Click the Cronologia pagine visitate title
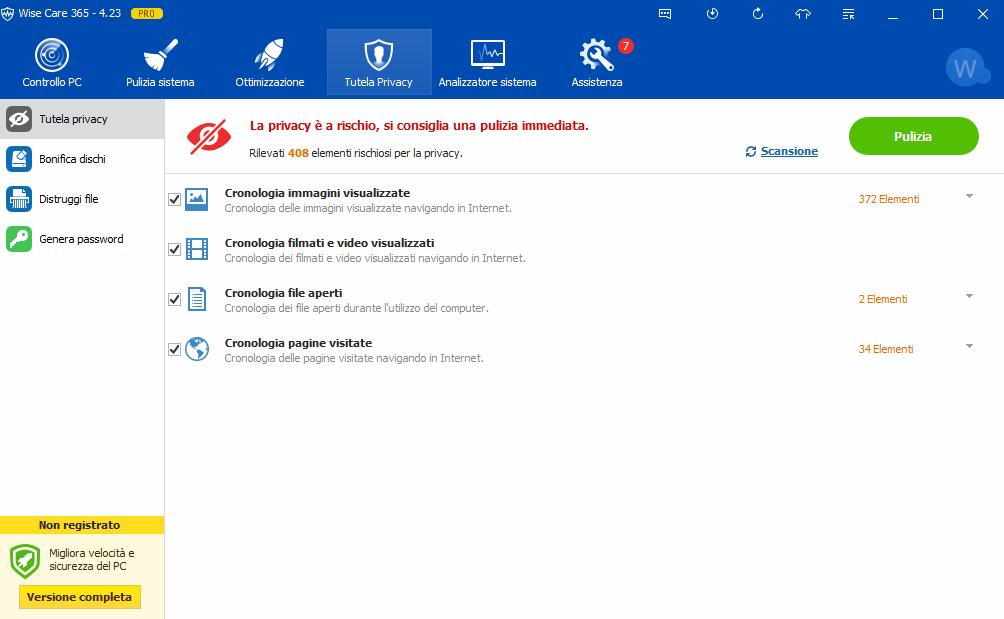This screenshot has height=619, width=1004. (298, 342)
